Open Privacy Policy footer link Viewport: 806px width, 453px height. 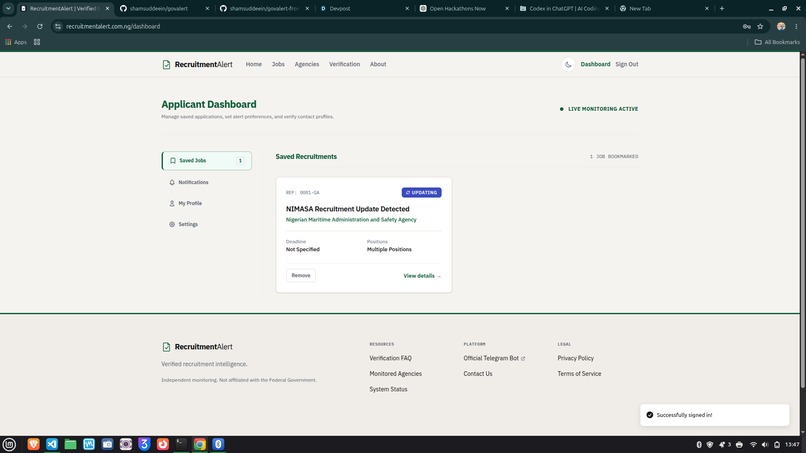click(575, 358)
